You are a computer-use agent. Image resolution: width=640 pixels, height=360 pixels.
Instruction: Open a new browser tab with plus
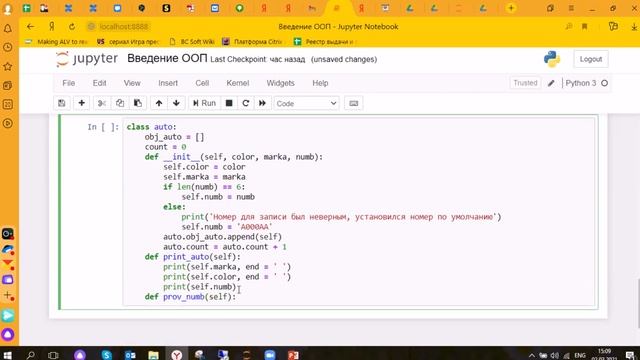511,8
